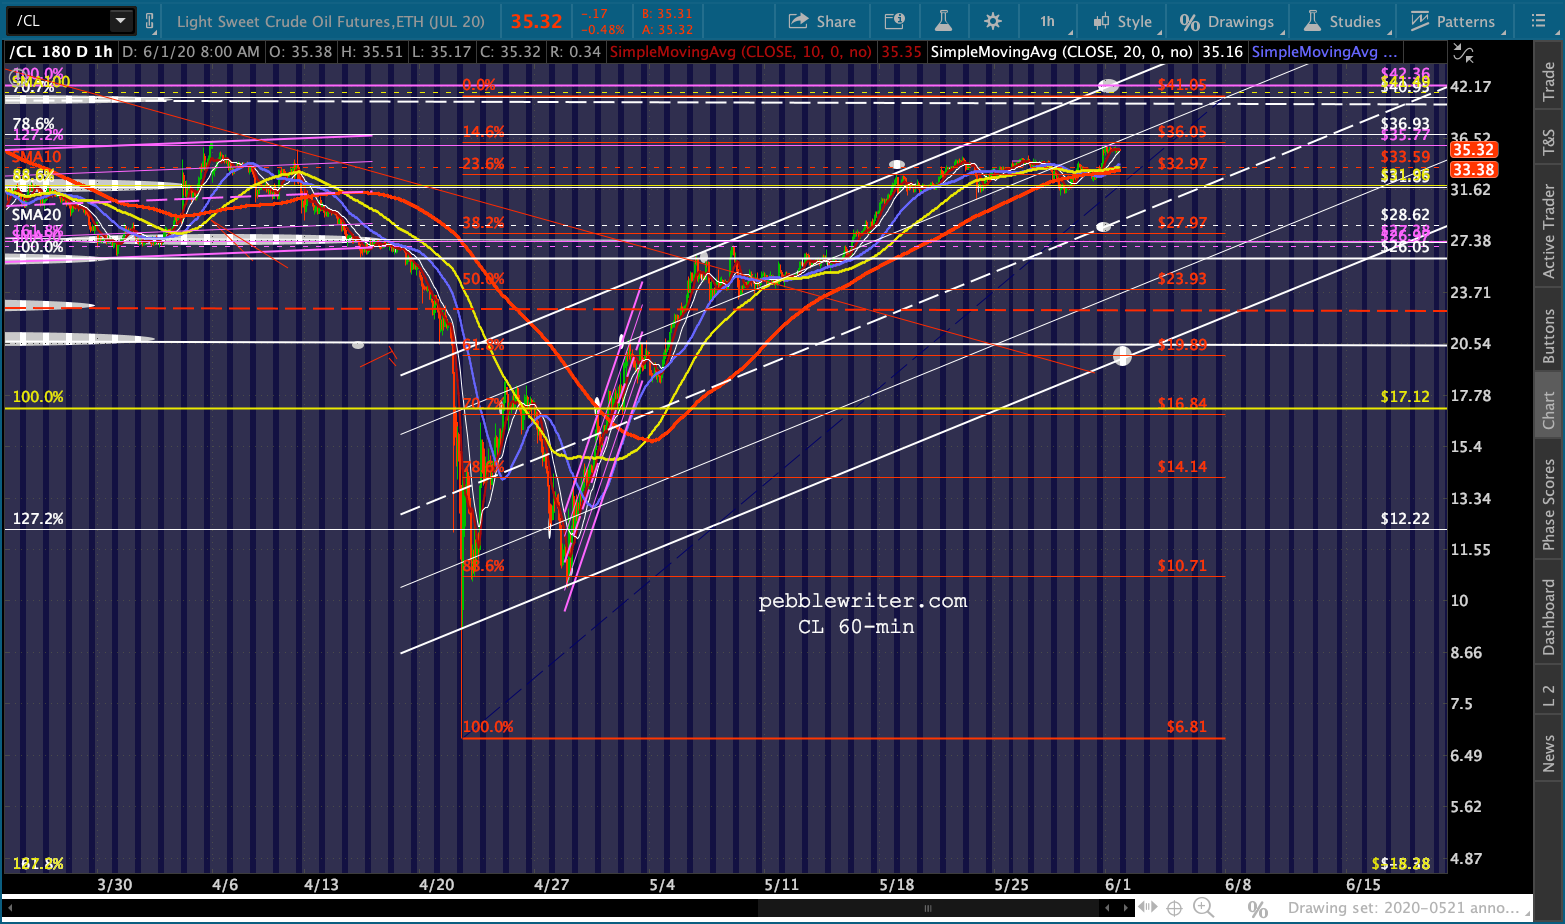
Task: Click the 4/20 date on time axis
Action: pyautogui.click(x=437, y=885)
